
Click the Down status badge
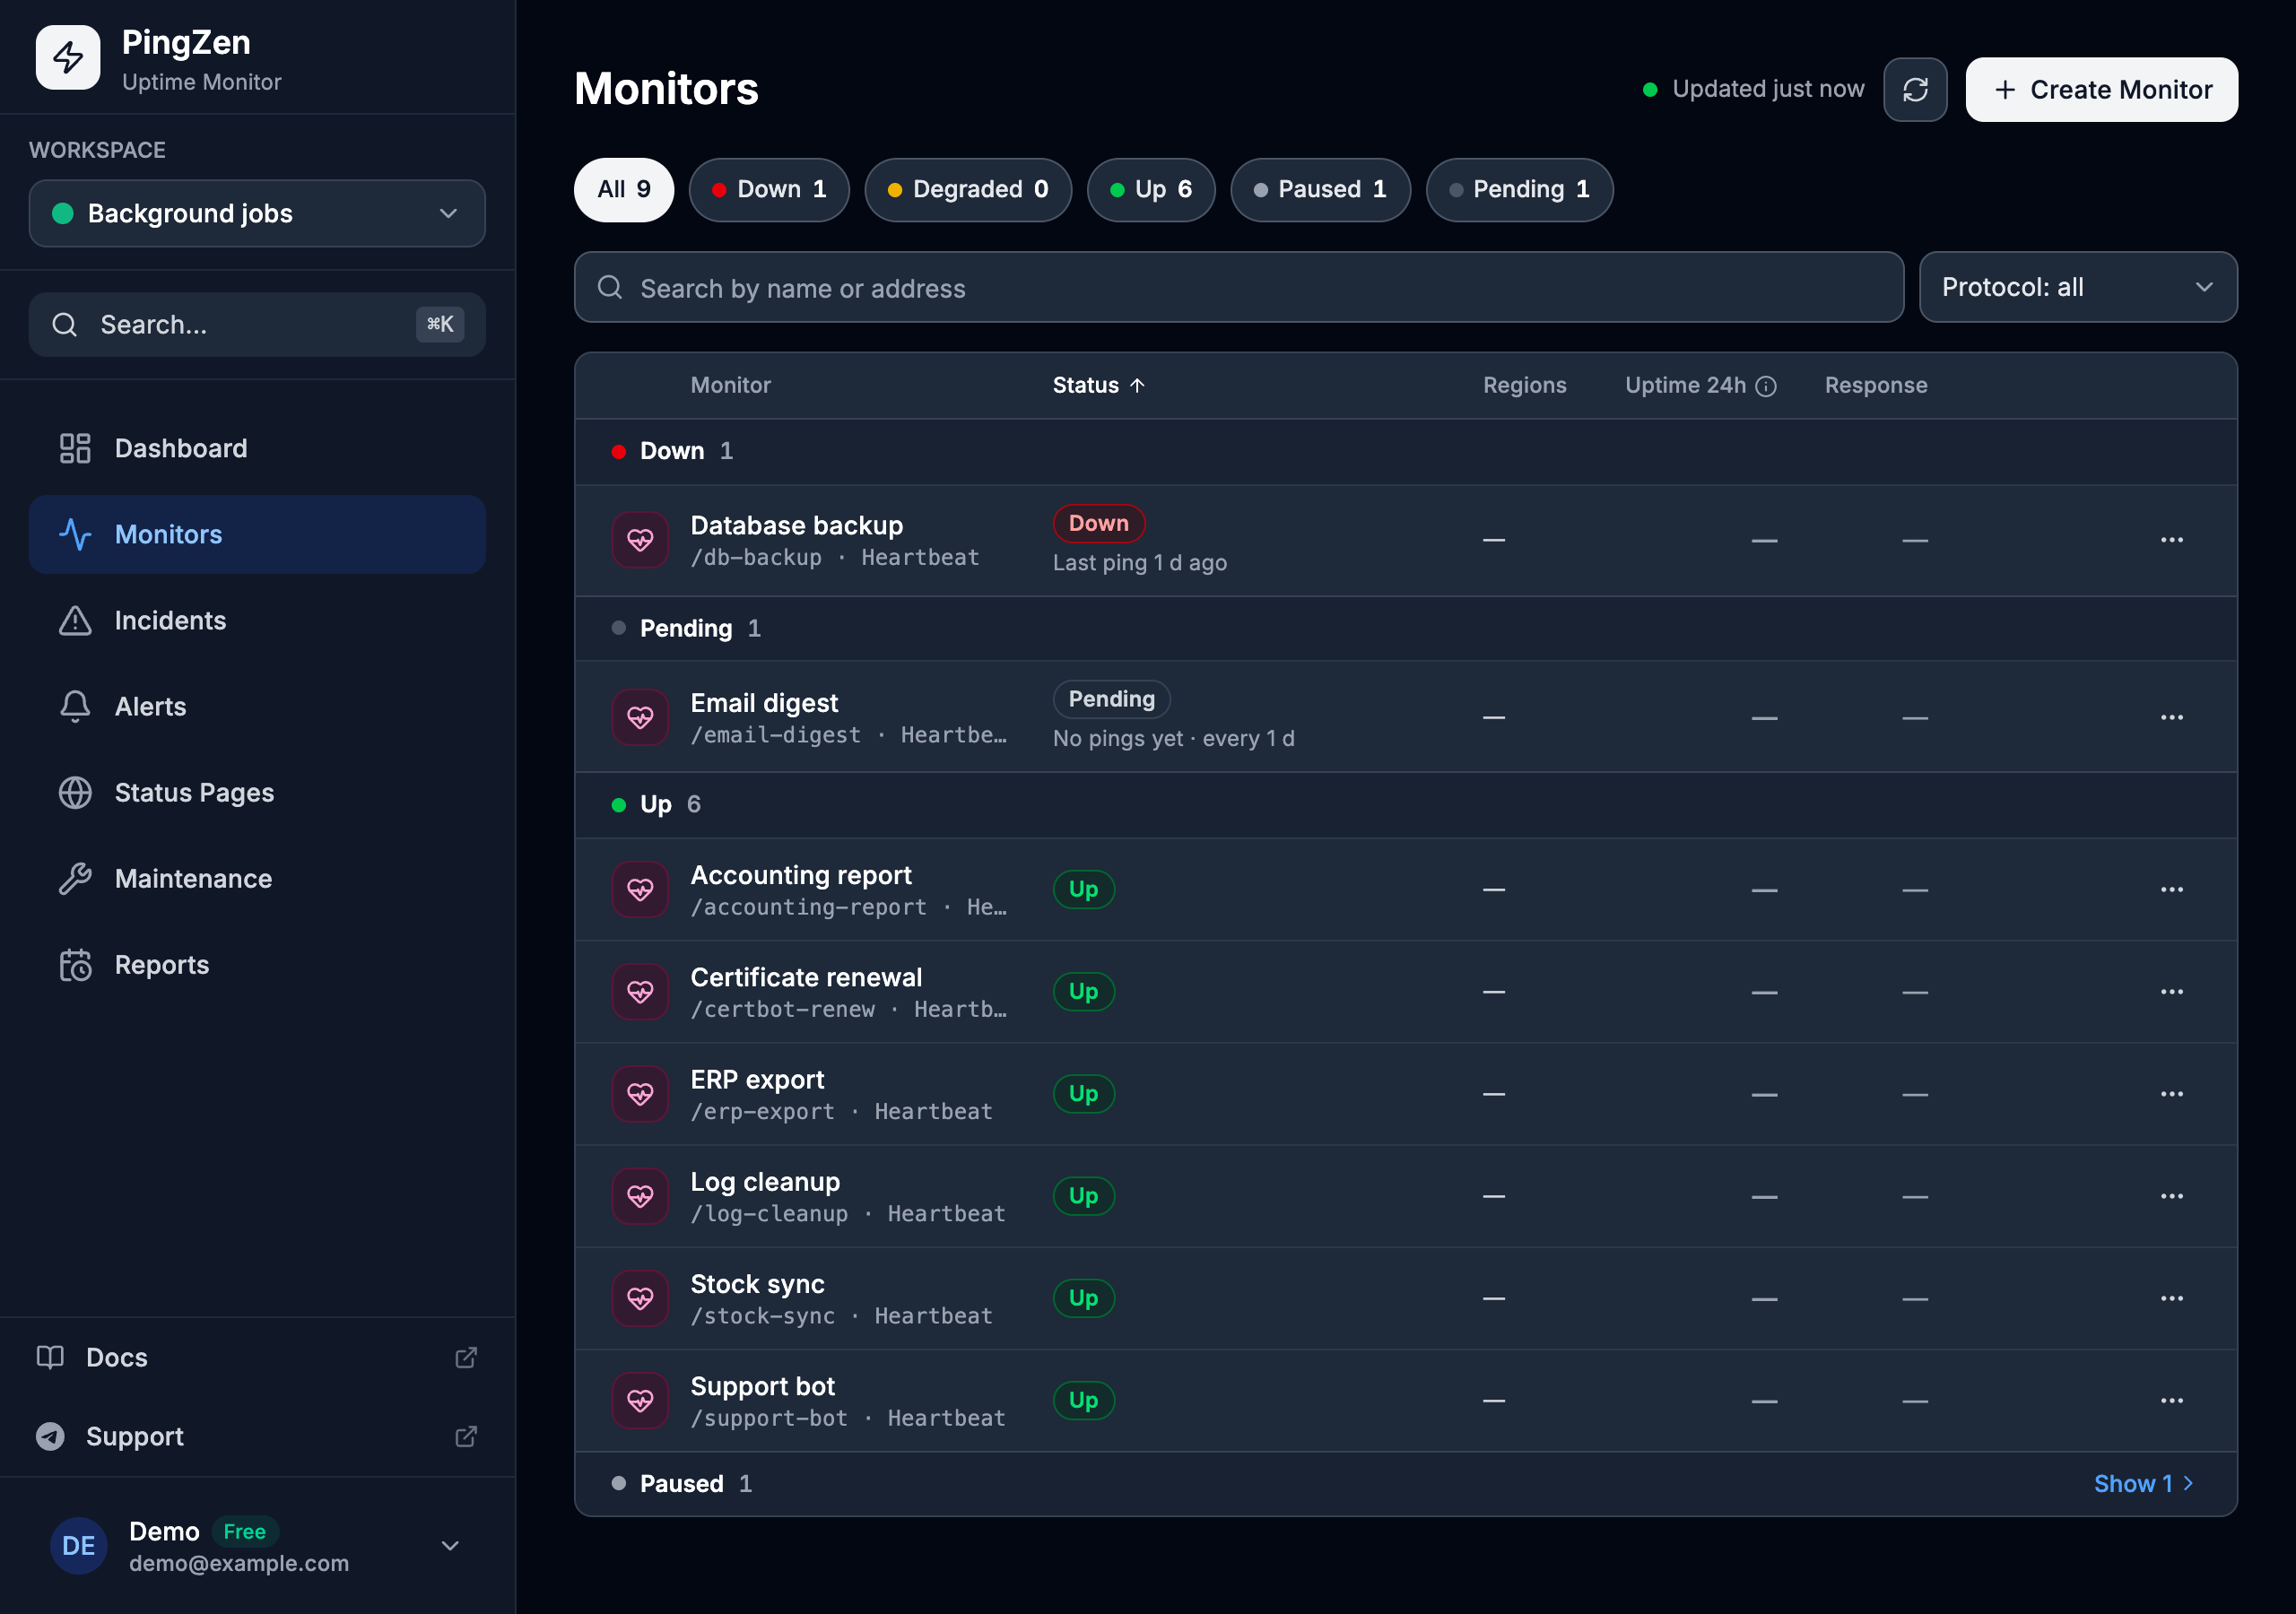click(x=1098, y=523)
